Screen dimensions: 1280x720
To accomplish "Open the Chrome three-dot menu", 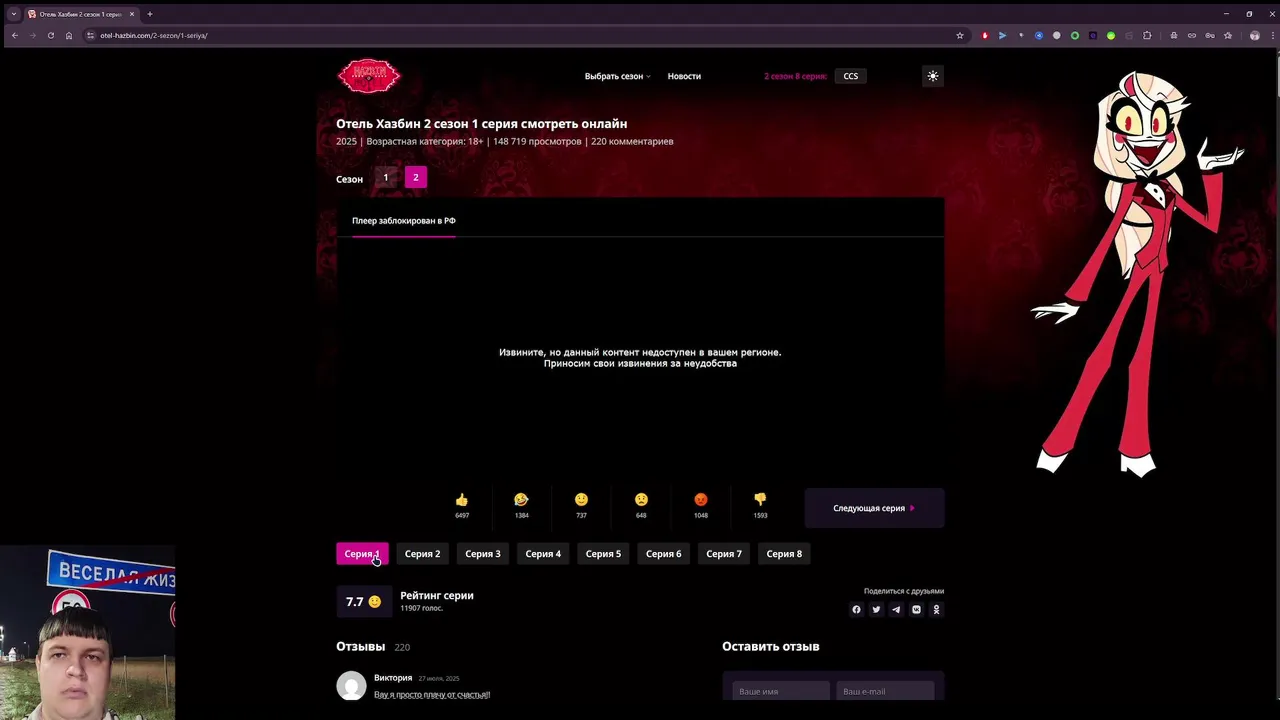I will (1272, 35).
